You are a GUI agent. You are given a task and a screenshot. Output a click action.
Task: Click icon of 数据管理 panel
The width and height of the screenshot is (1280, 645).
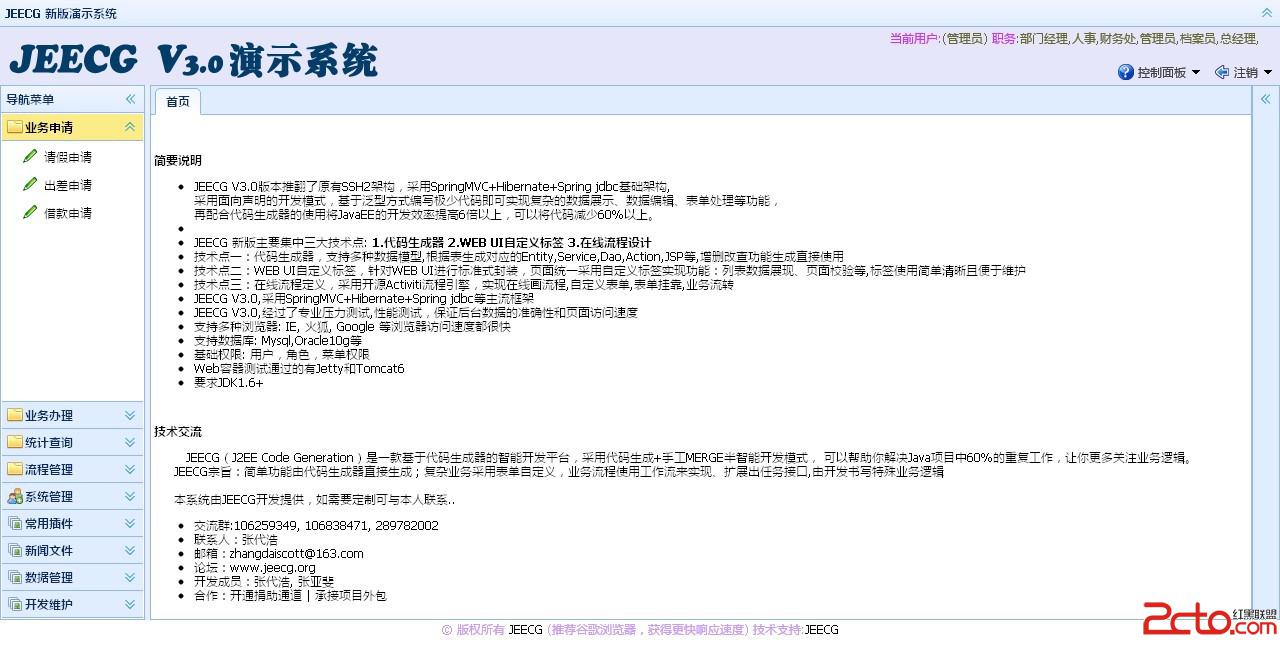[14, 577]
